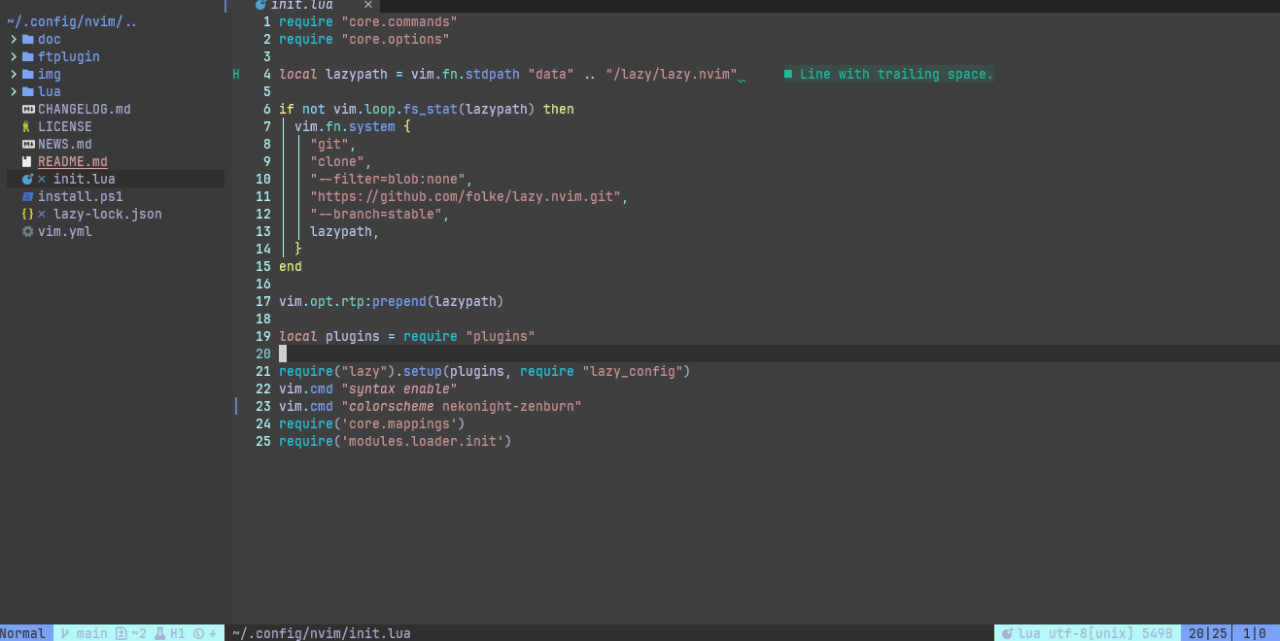Click the license icon beside LICENSE

tap(28, 127)
